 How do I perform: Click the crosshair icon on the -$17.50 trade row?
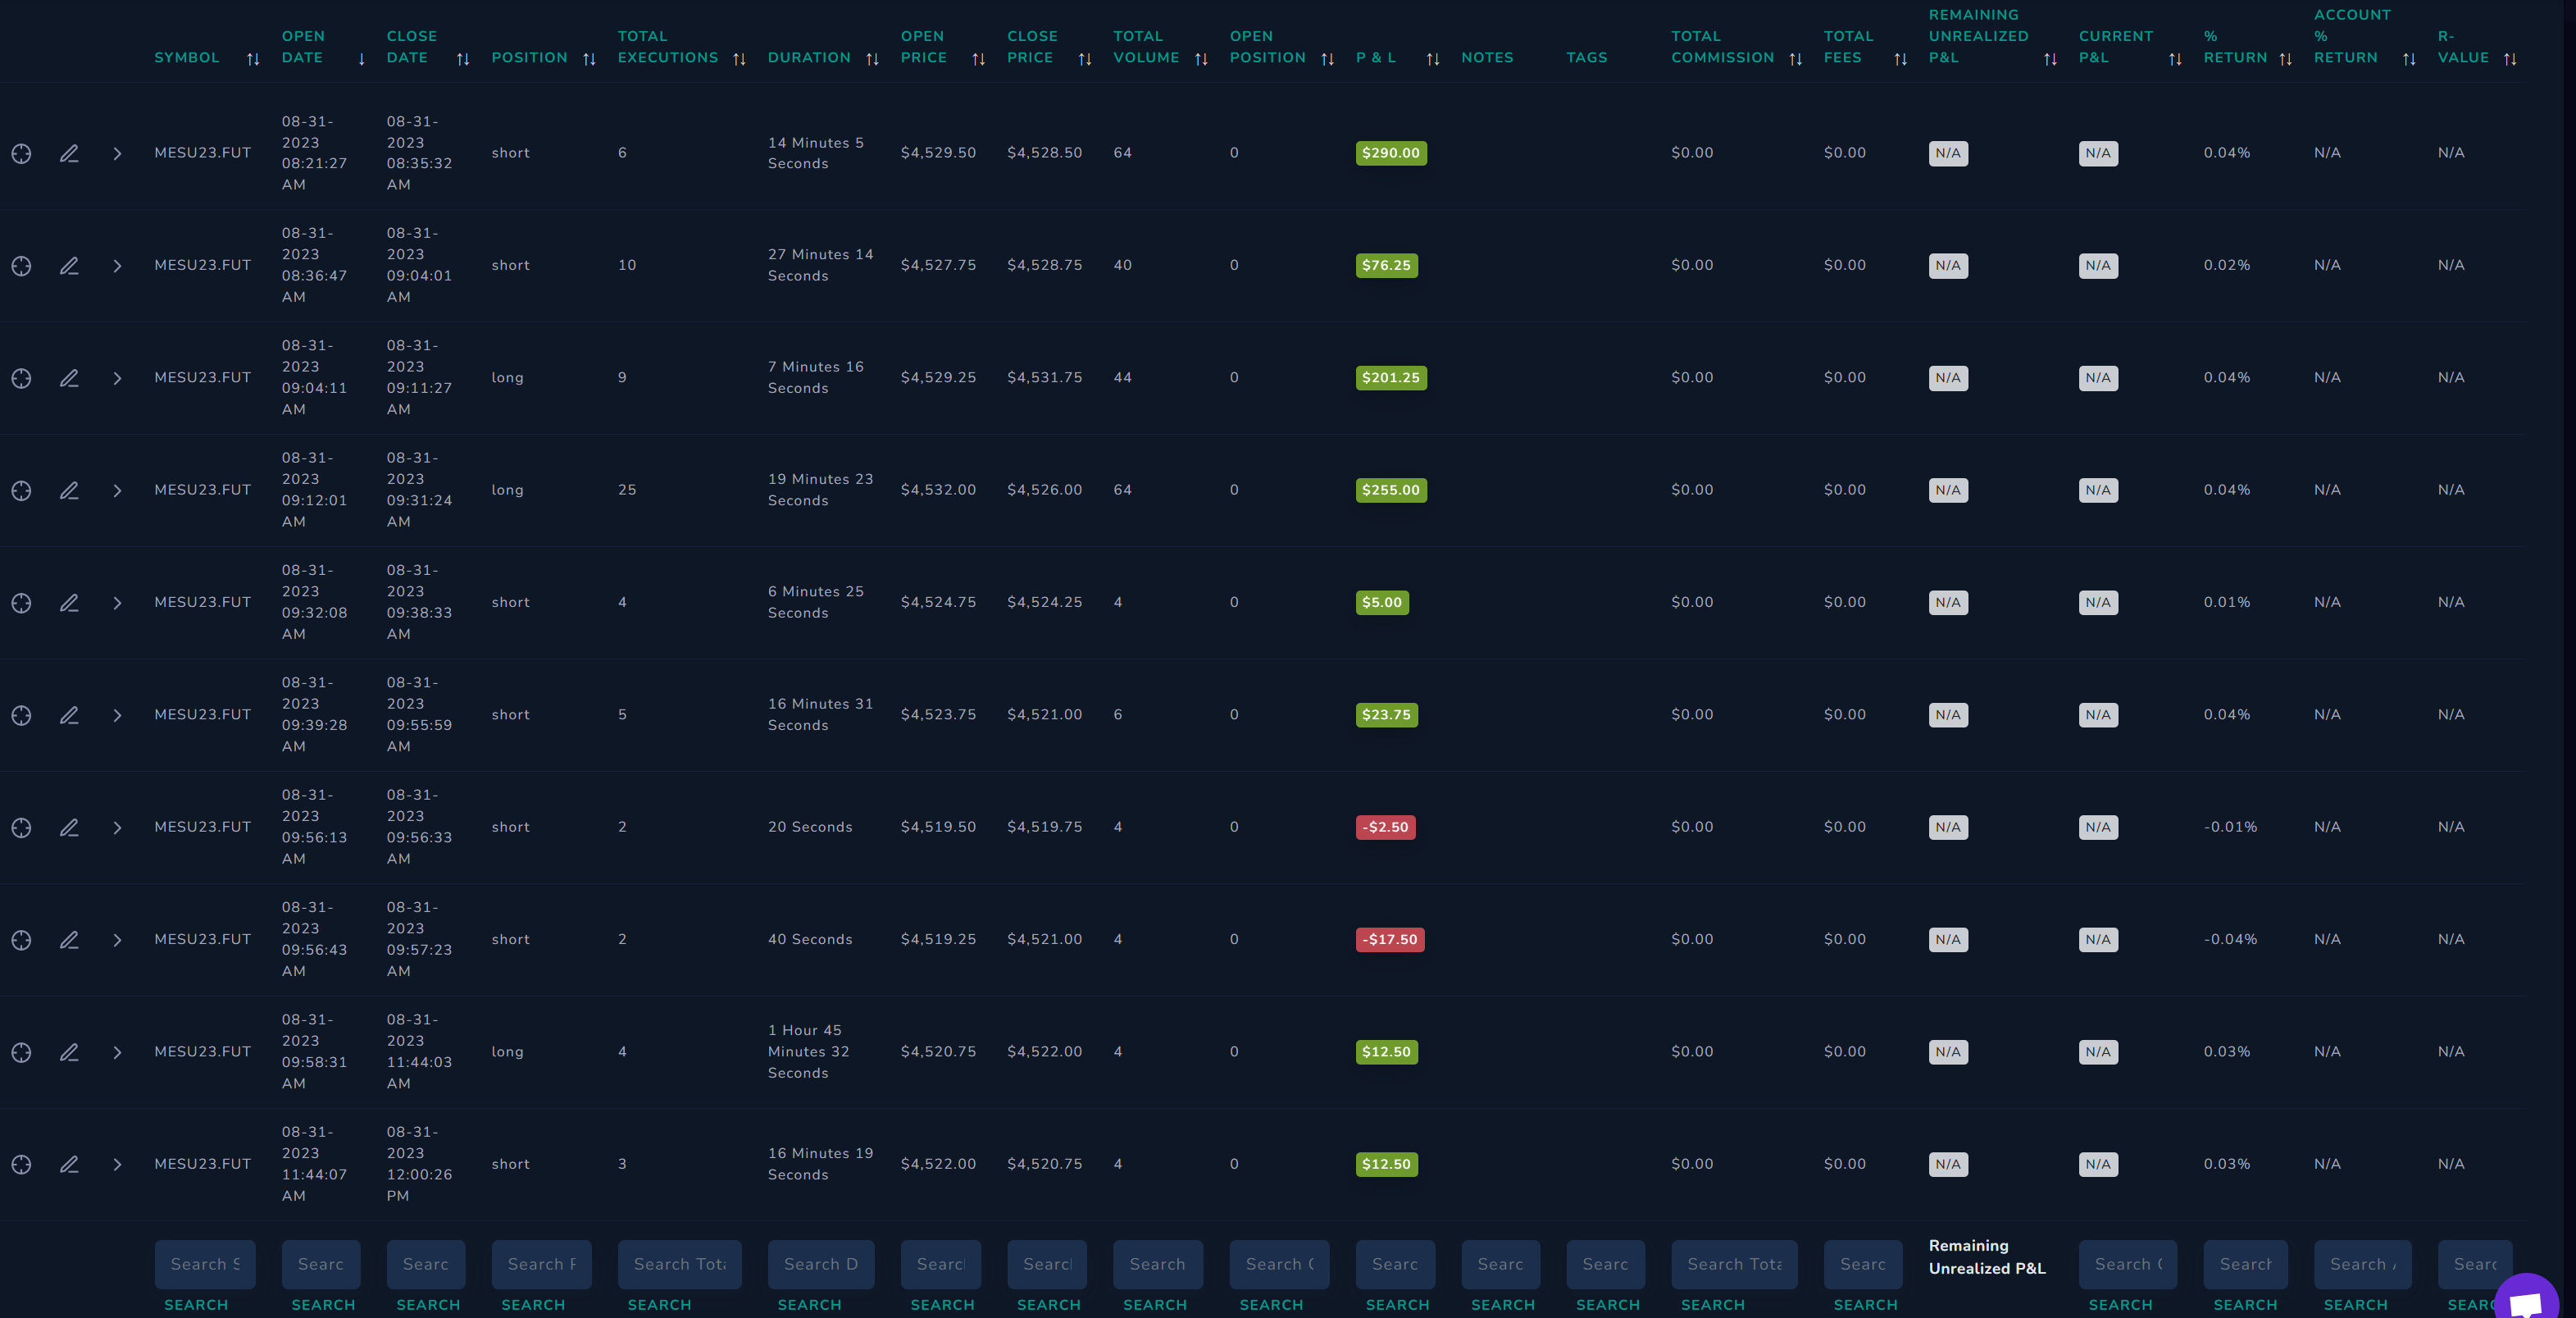point(21,940)
